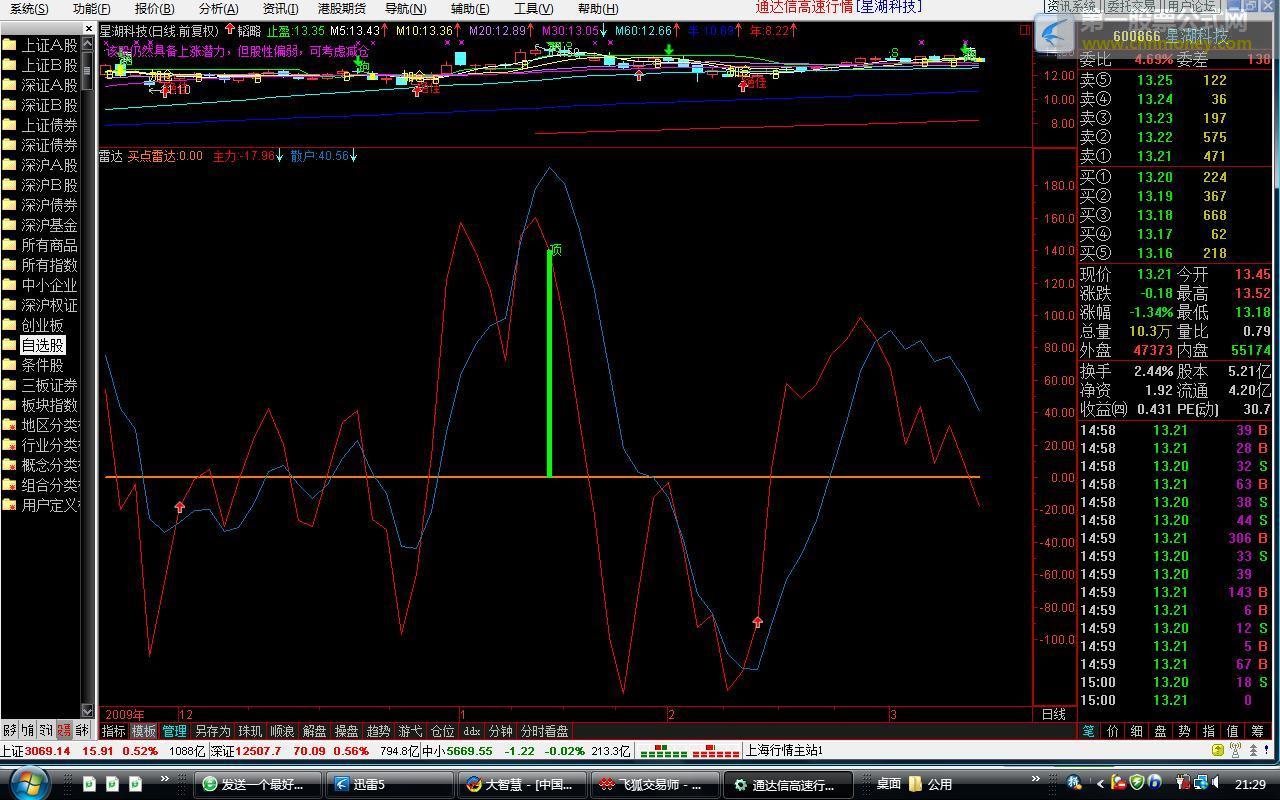Open 中小企业 category
The image size is (1280, 800).
(x=40, y=285)
